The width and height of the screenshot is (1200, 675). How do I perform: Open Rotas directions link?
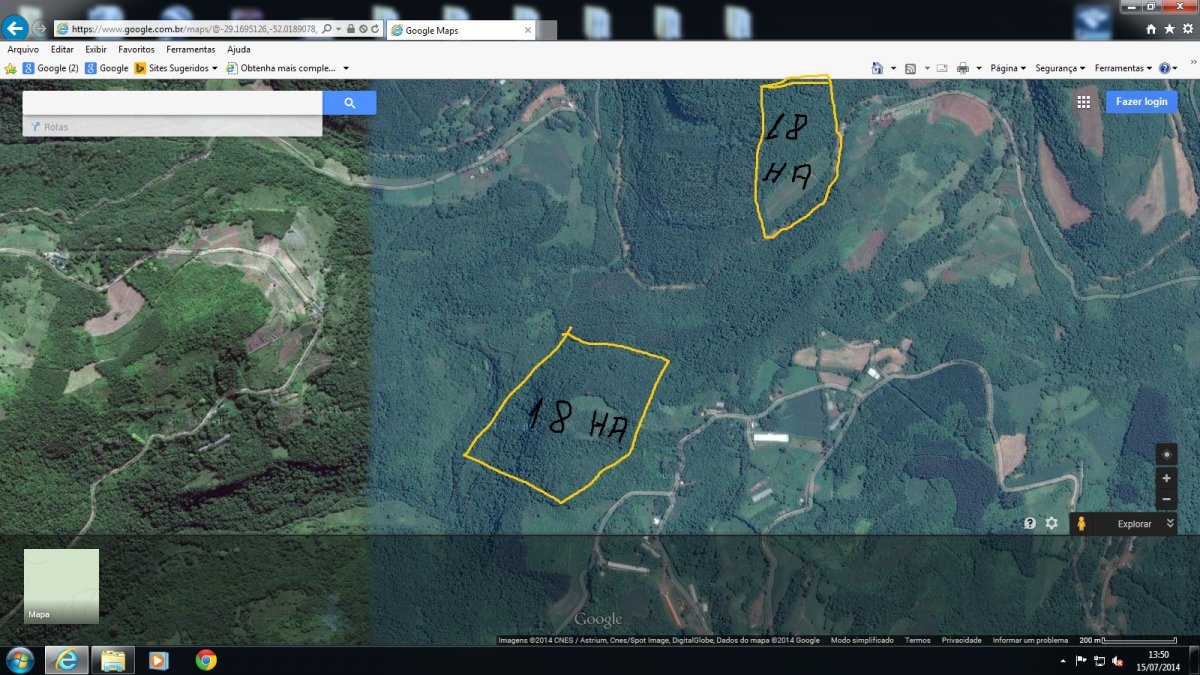click(56, 127)
